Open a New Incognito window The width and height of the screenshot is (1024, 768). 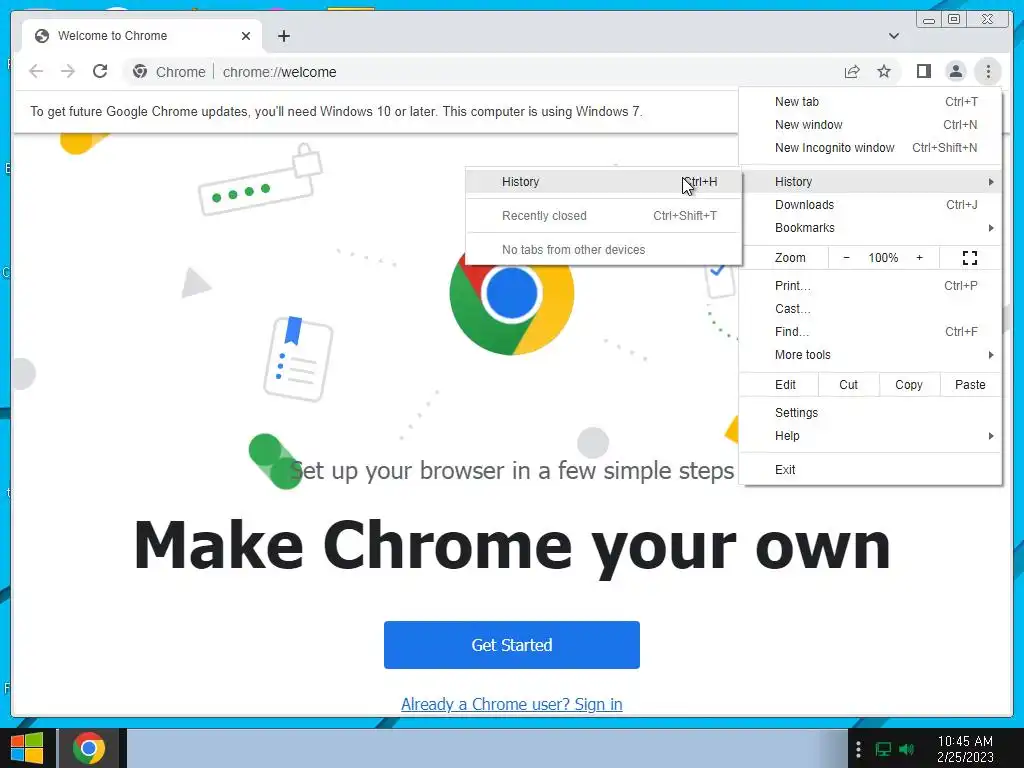point(871,148)
